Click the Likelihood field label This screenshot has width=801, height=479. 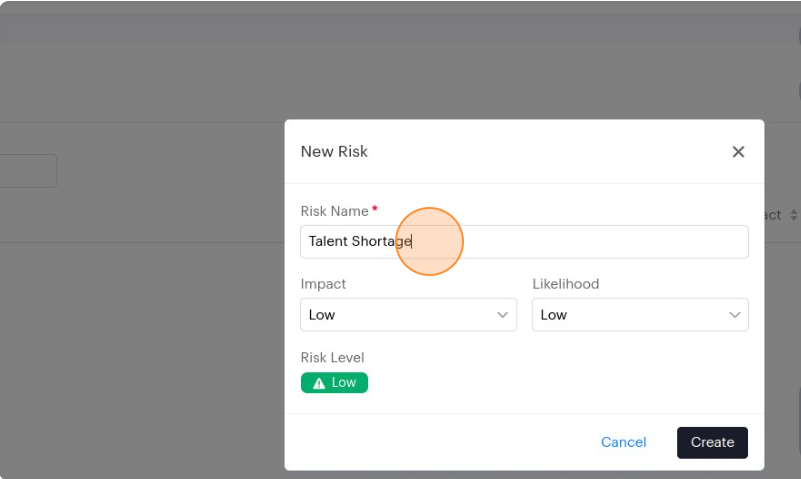[565, 284]
